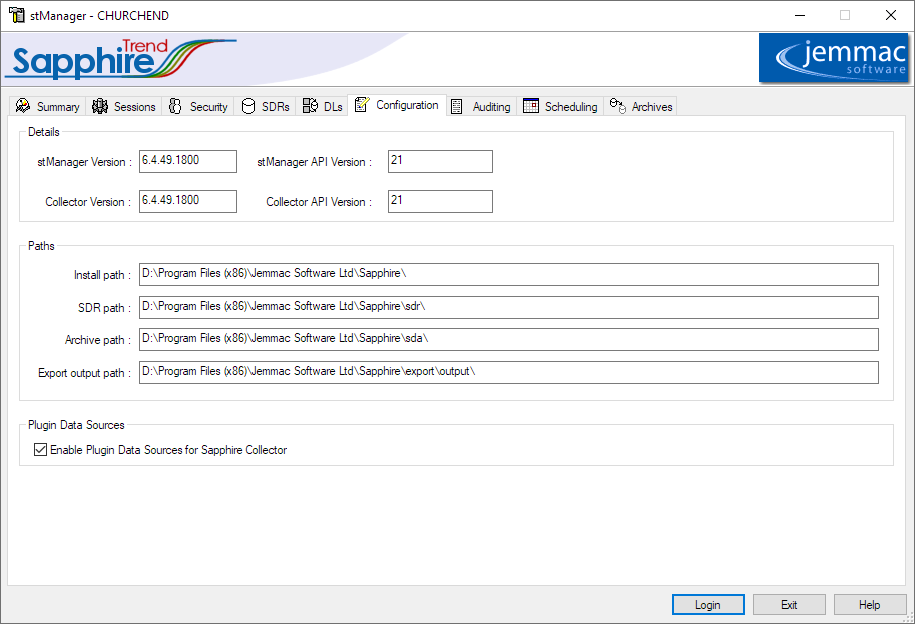
Task: Click the jemmac software logo
Action: (834, 57)
